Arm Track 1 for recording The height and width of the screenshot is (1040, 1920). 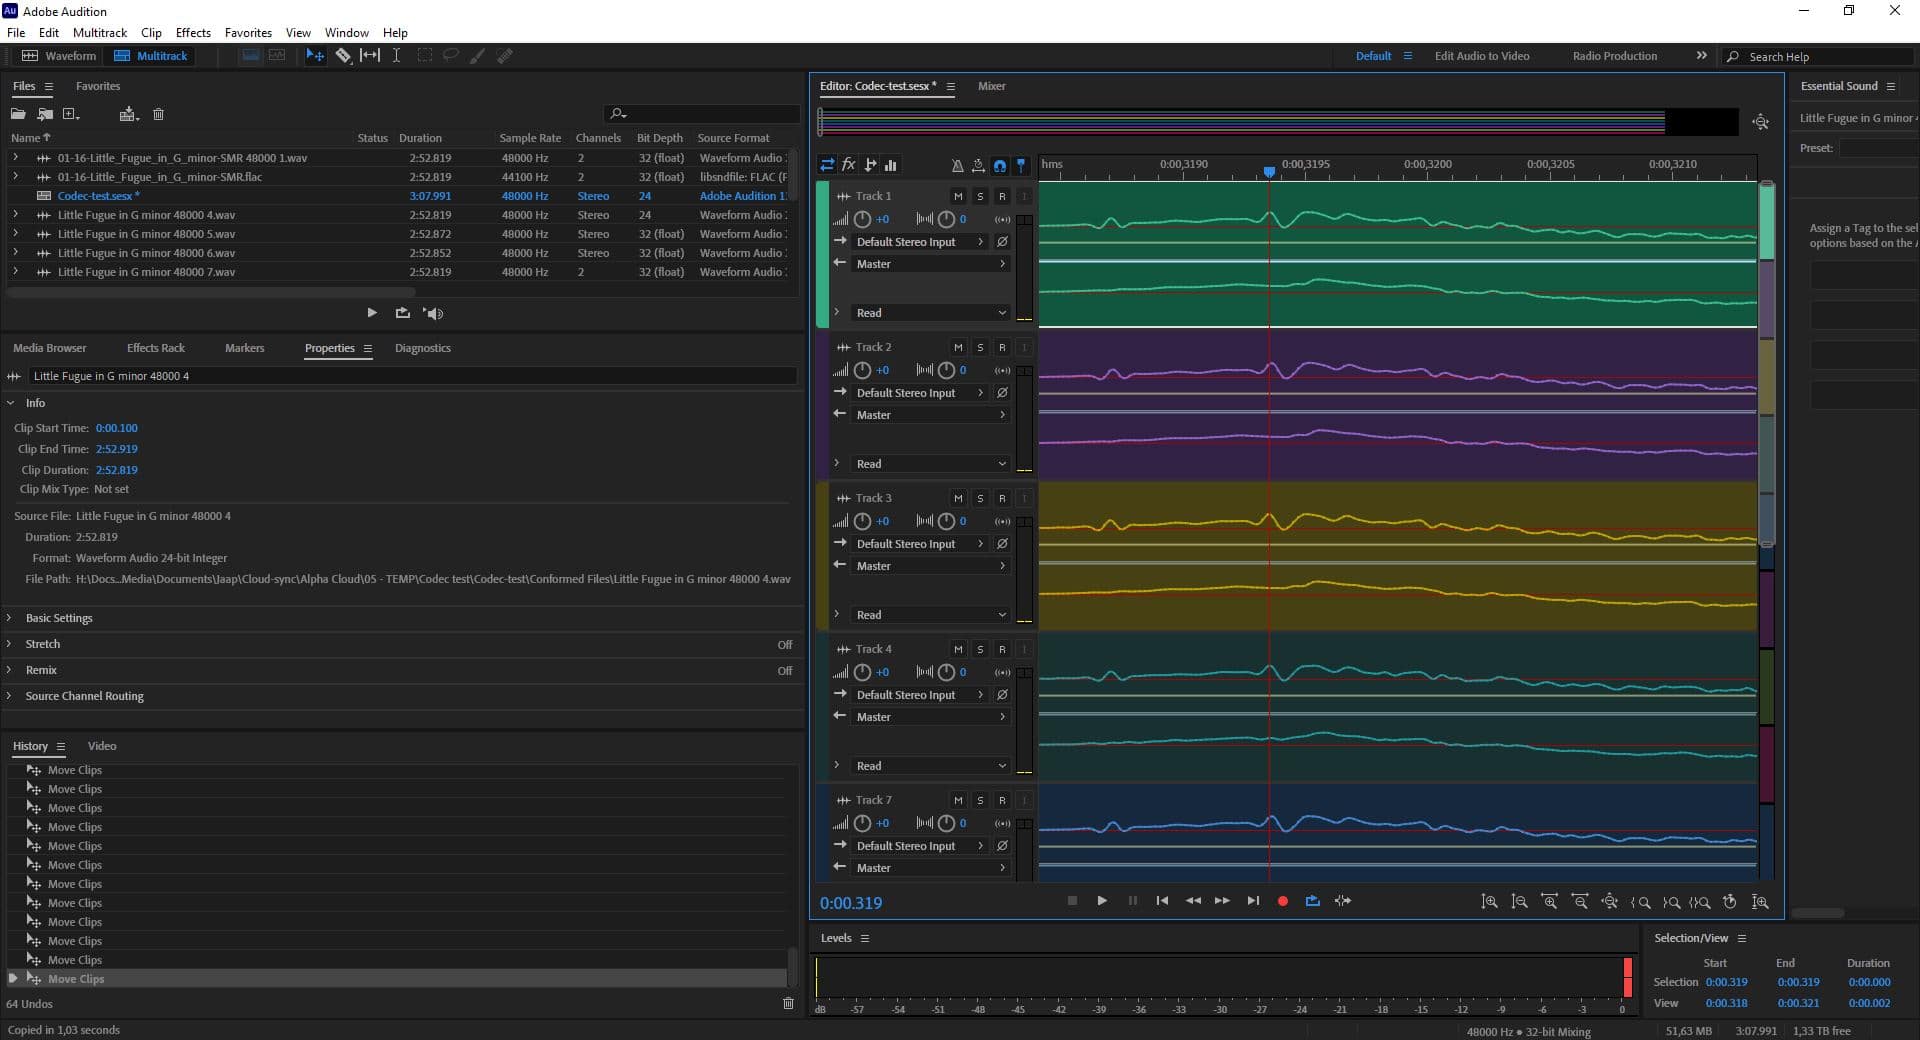click(1002, 196)
